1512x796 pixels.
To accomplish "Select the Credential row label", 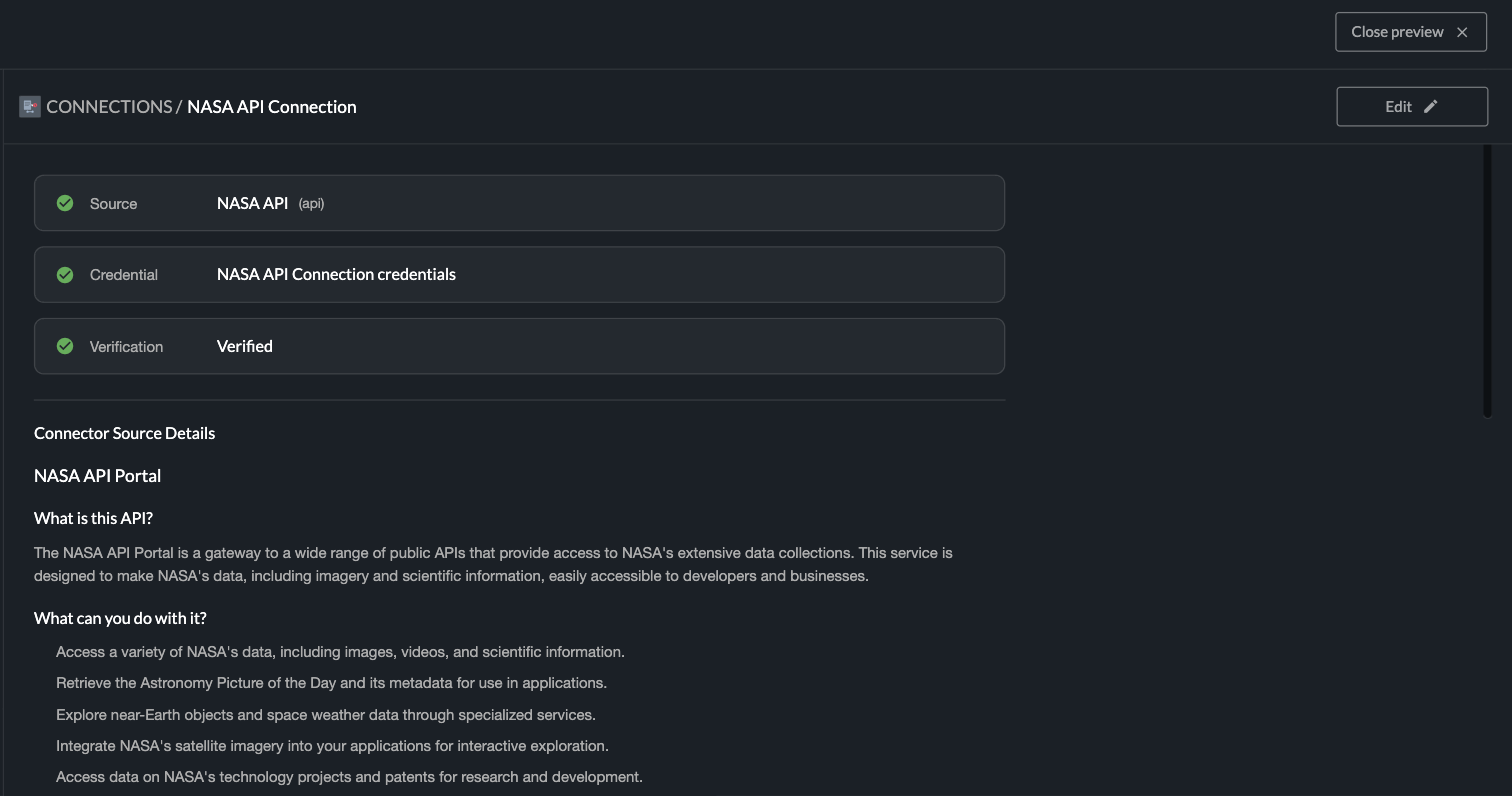I will tap(124, 275).
